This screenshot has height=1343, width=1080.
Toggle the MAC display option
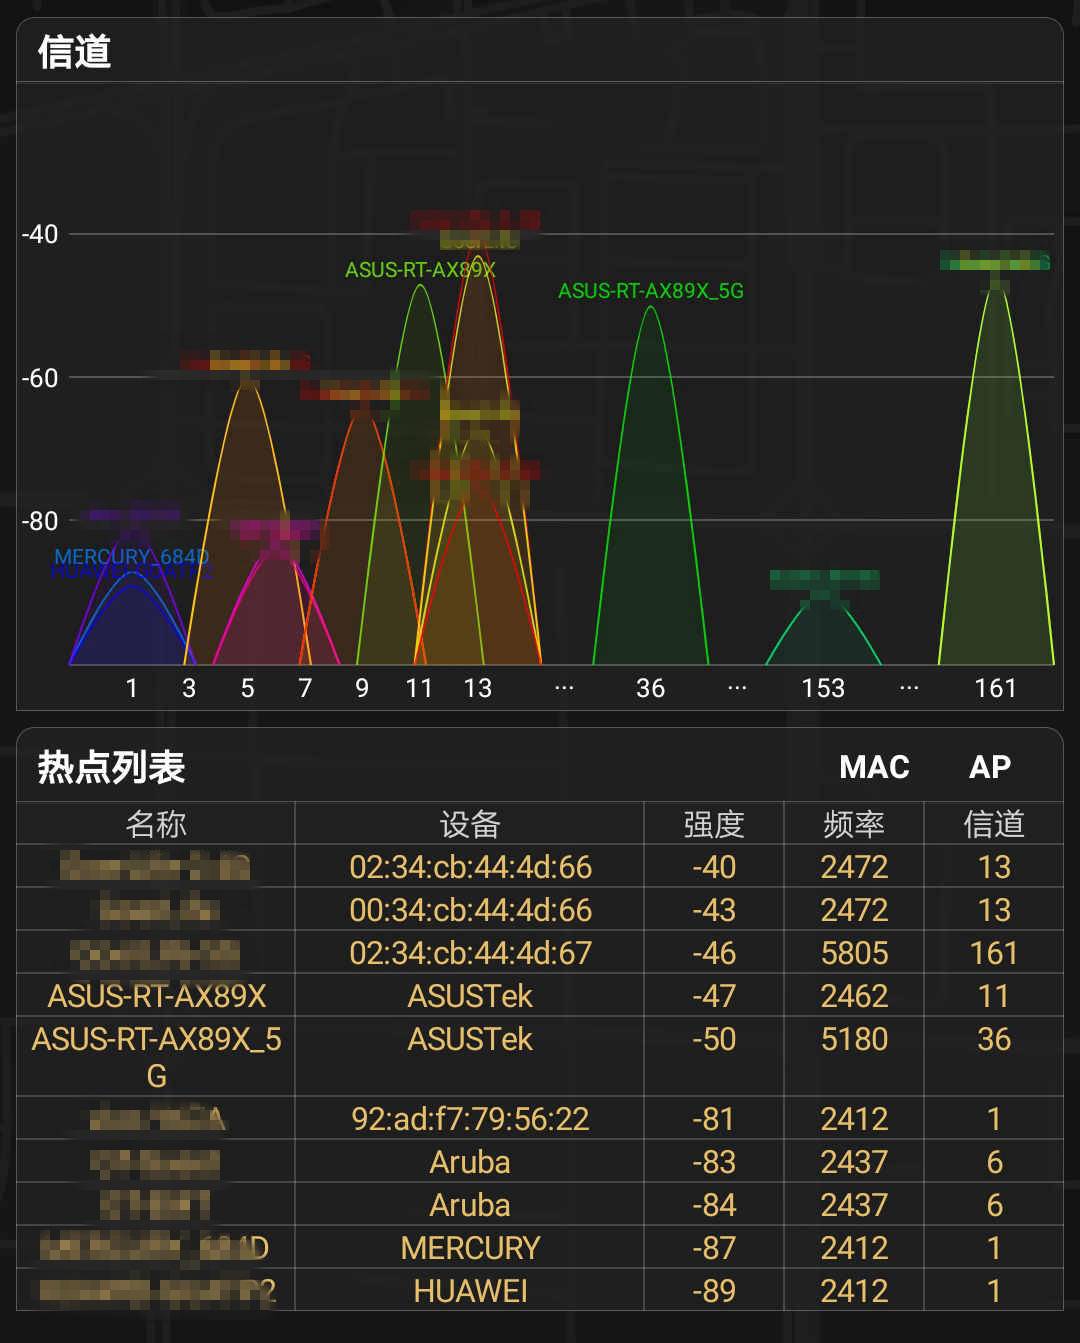pos(874,766)
